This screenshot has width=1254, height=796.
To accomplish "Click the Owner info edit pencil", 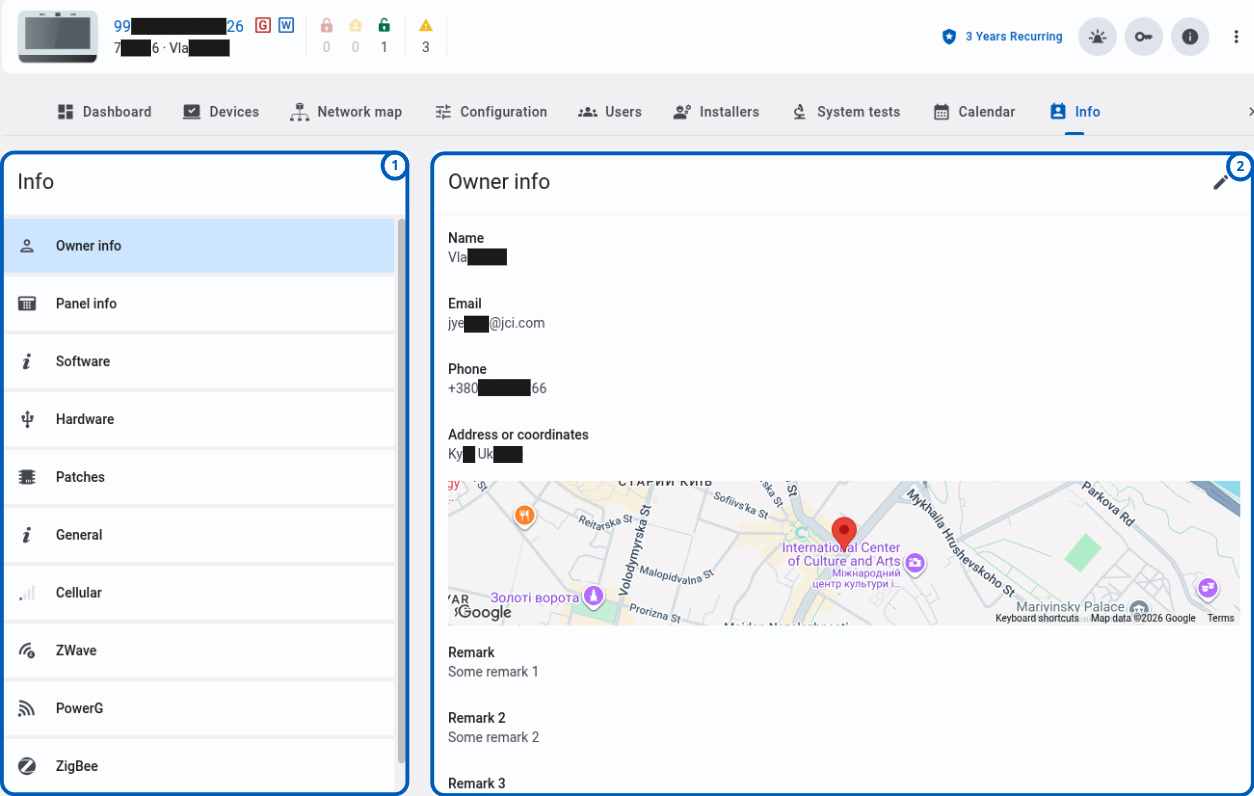I will pos(1220,182).
